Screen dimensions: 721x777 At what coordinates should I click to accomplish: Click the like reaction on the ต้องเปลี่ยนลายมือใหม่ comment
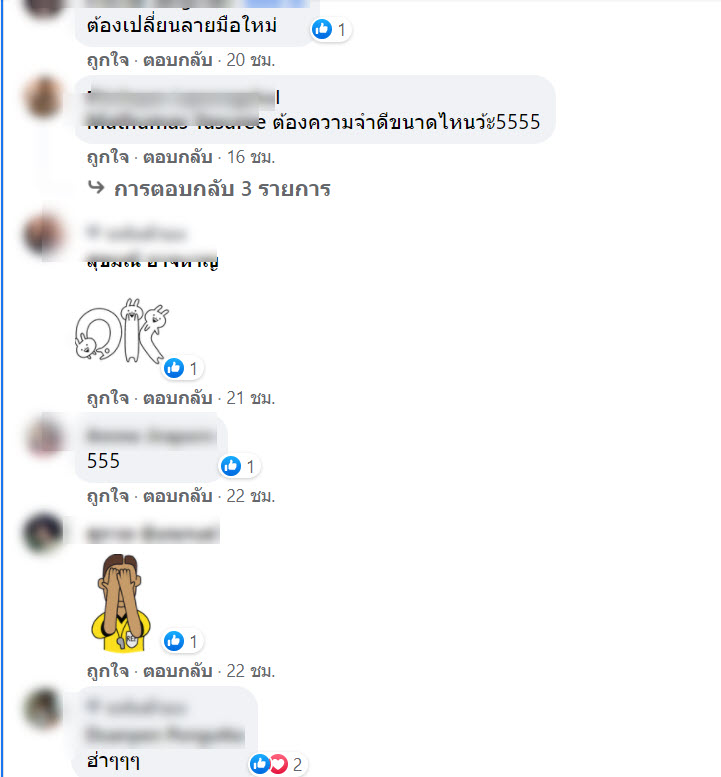(x=331, y=30)
